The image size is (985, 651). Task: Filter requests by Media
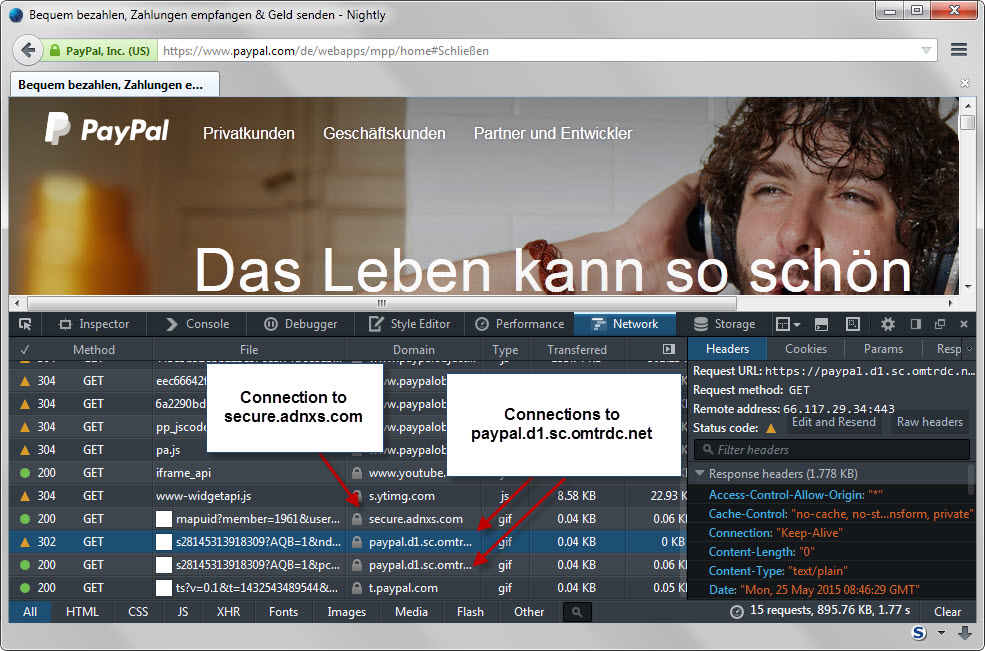(411, 611)
